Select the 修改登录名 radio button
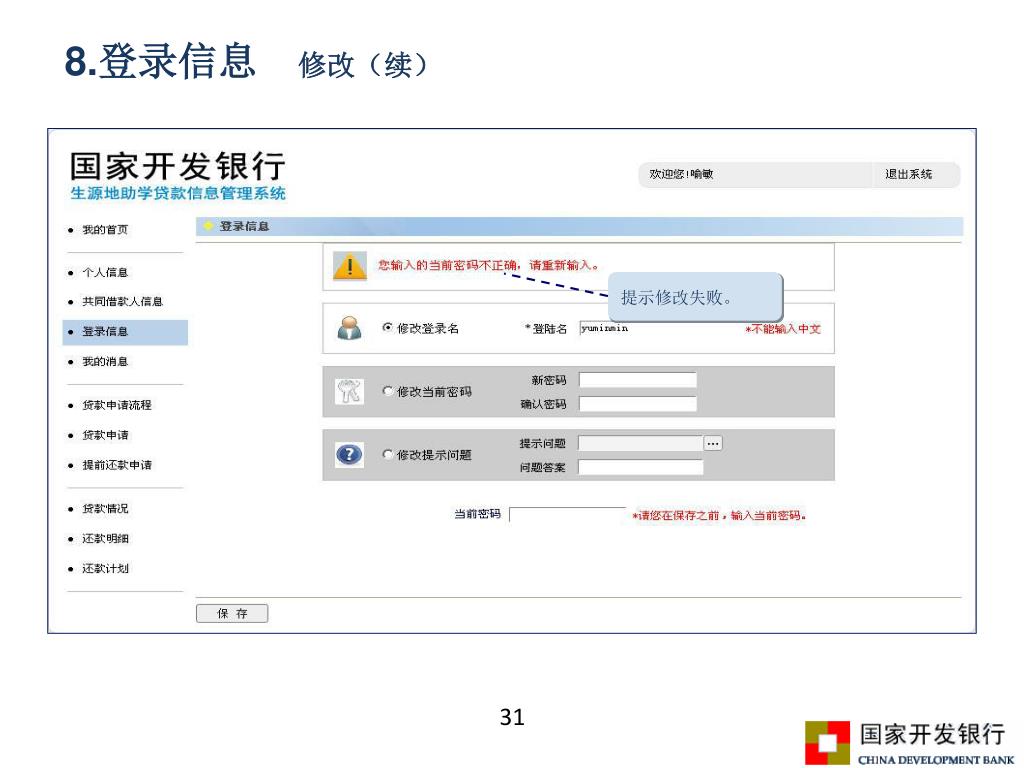The width and height of the screenshot is (1024, 768). point(387,327)
